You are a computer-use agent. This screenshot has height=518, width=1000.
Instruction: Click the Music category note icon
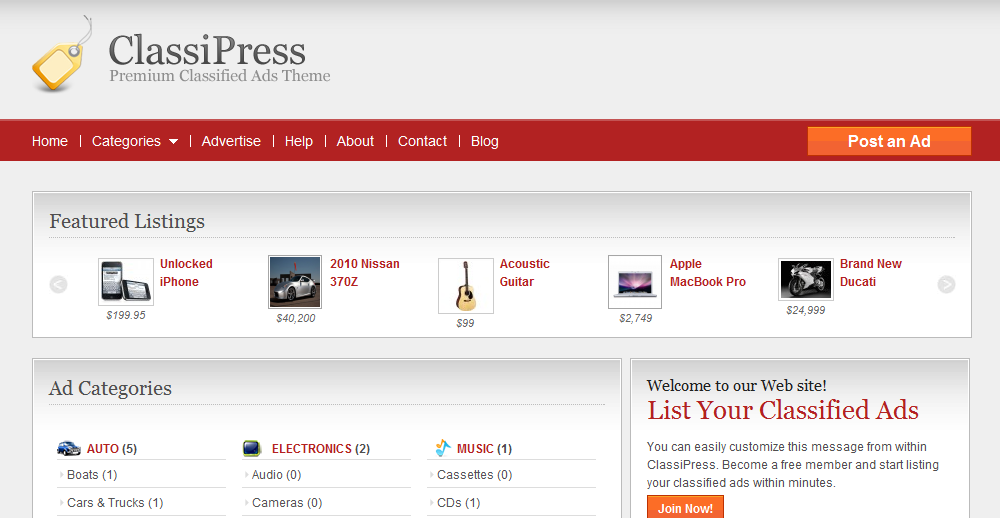point(443,448)
